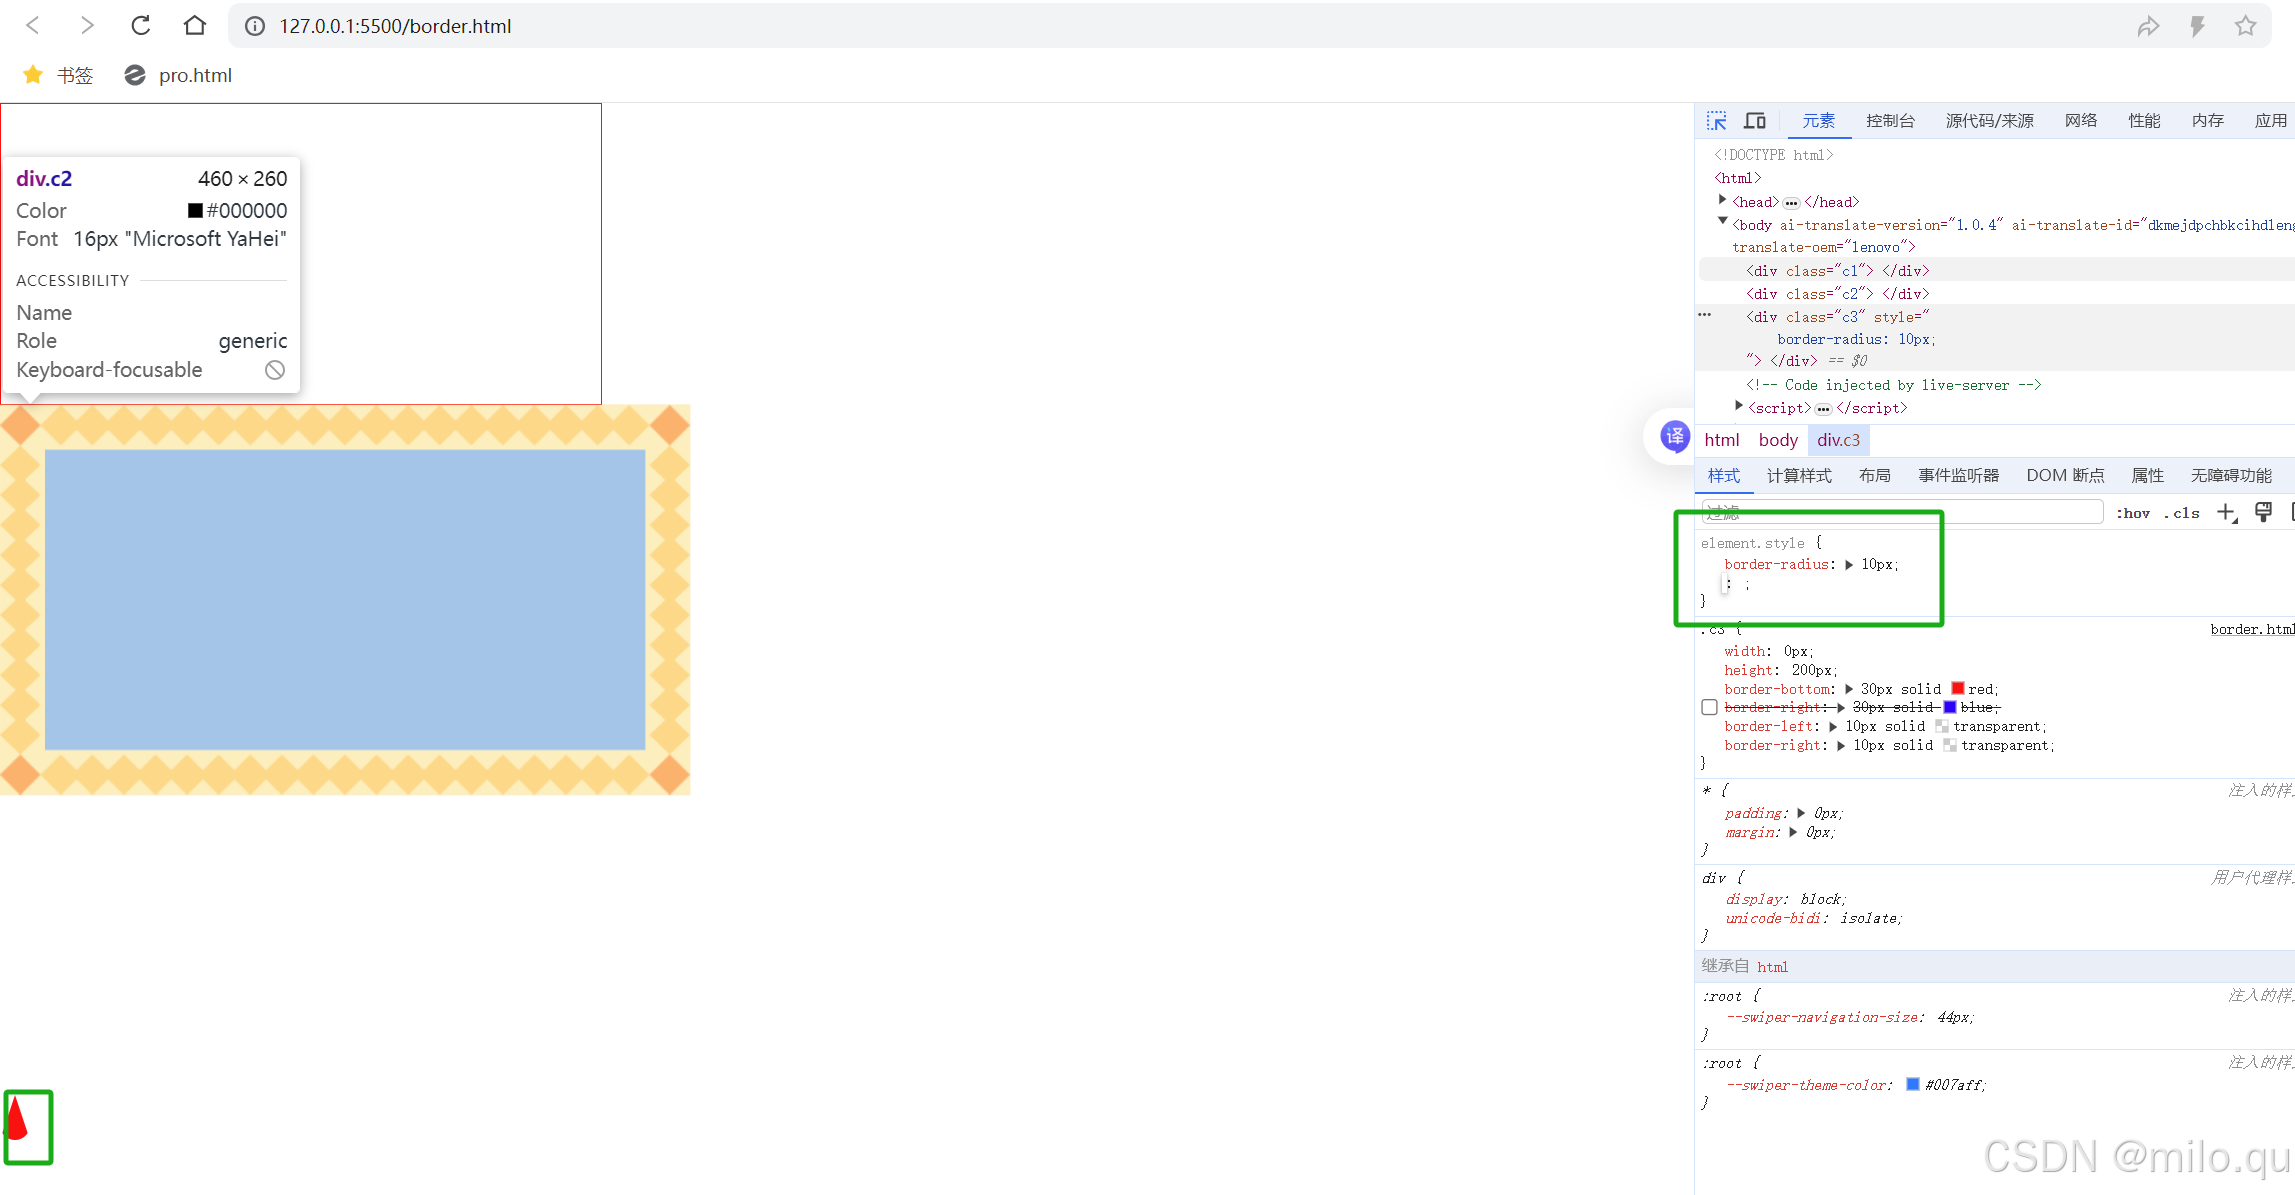Open the 事件监听器 pane
Viewport: 2295px width, 1195px height.
1958,476
